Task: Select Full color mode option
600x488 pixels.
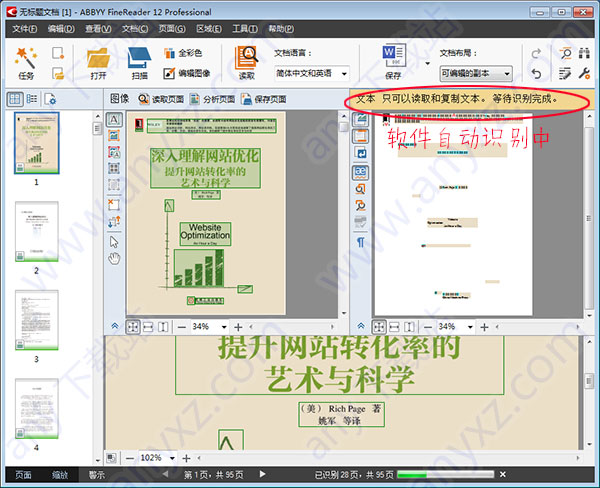Action: point(183,53)
